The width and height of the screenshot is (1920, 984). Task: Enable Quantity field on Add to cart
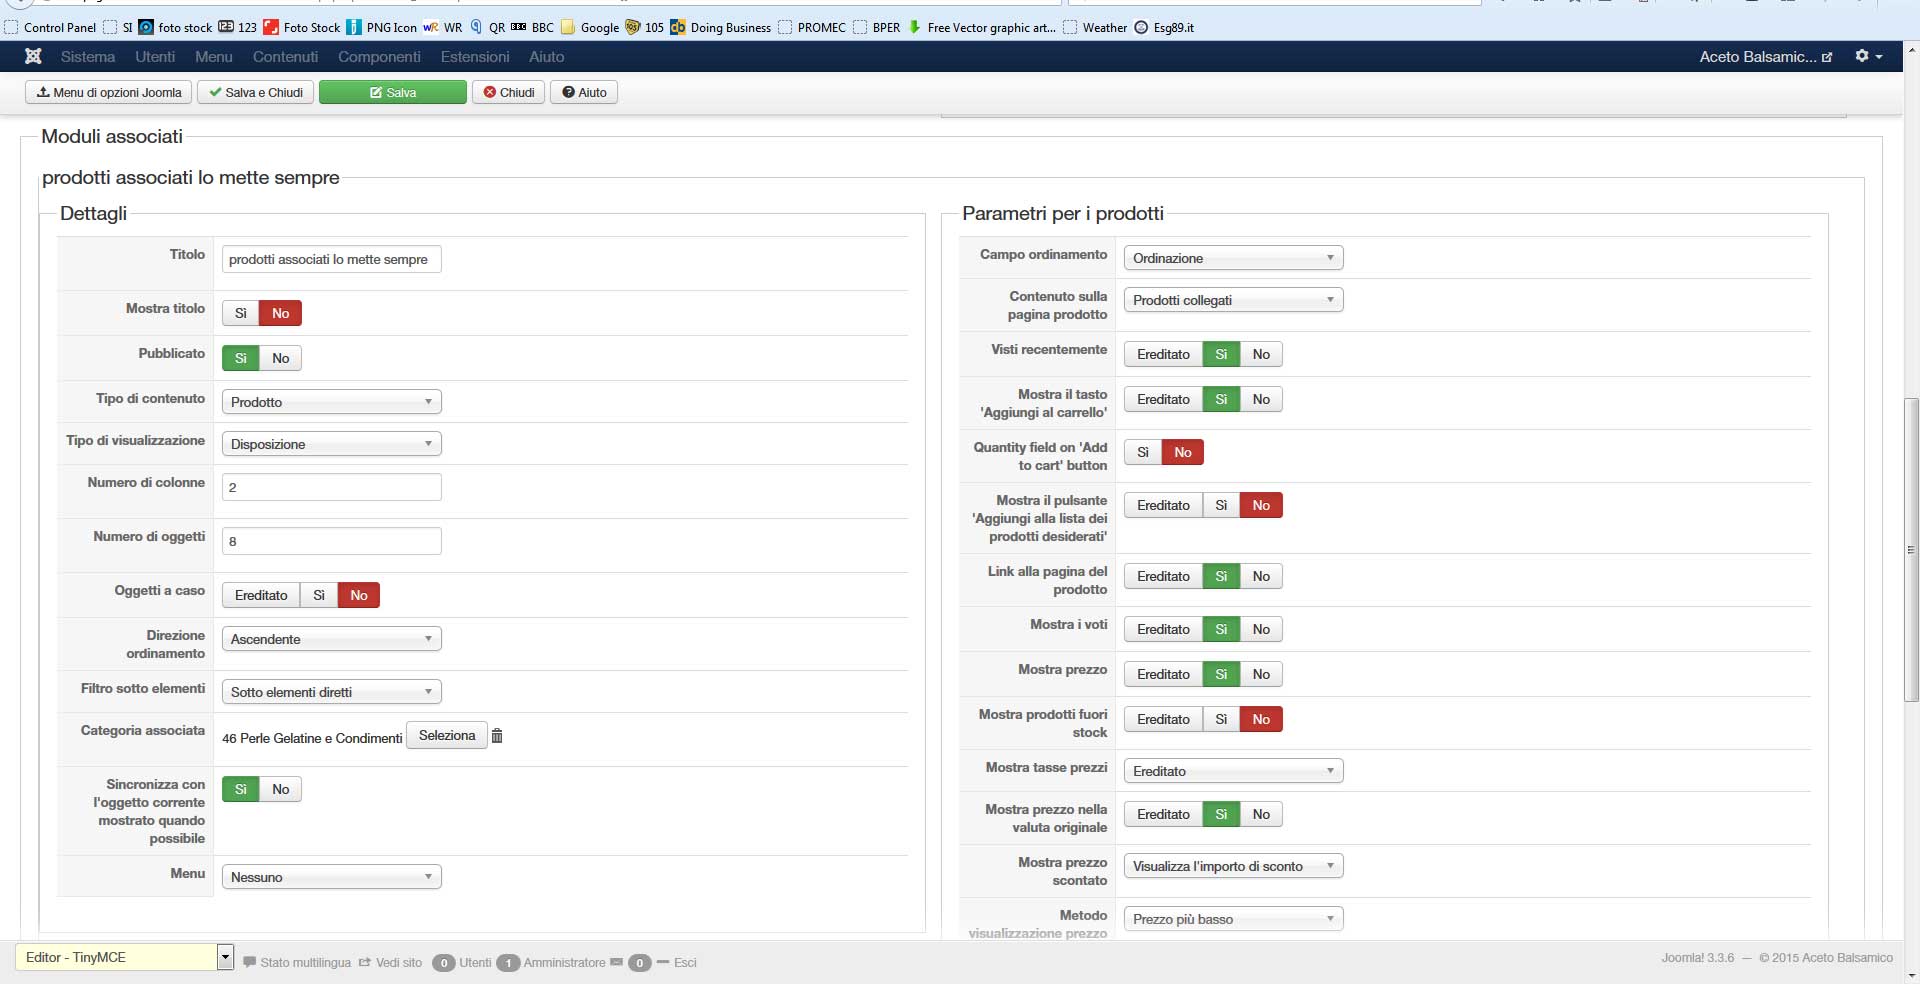click(x=1143, y=453)
